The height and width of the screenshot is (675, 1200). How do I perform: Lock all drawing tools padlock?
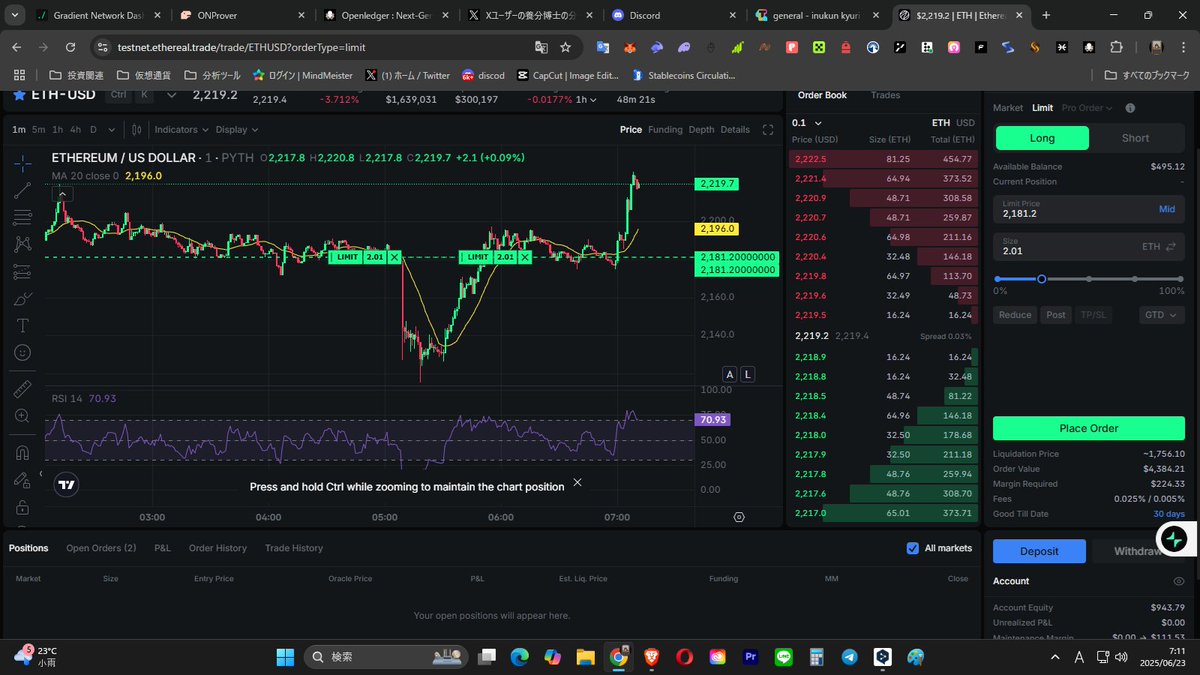tap(22, 507)
